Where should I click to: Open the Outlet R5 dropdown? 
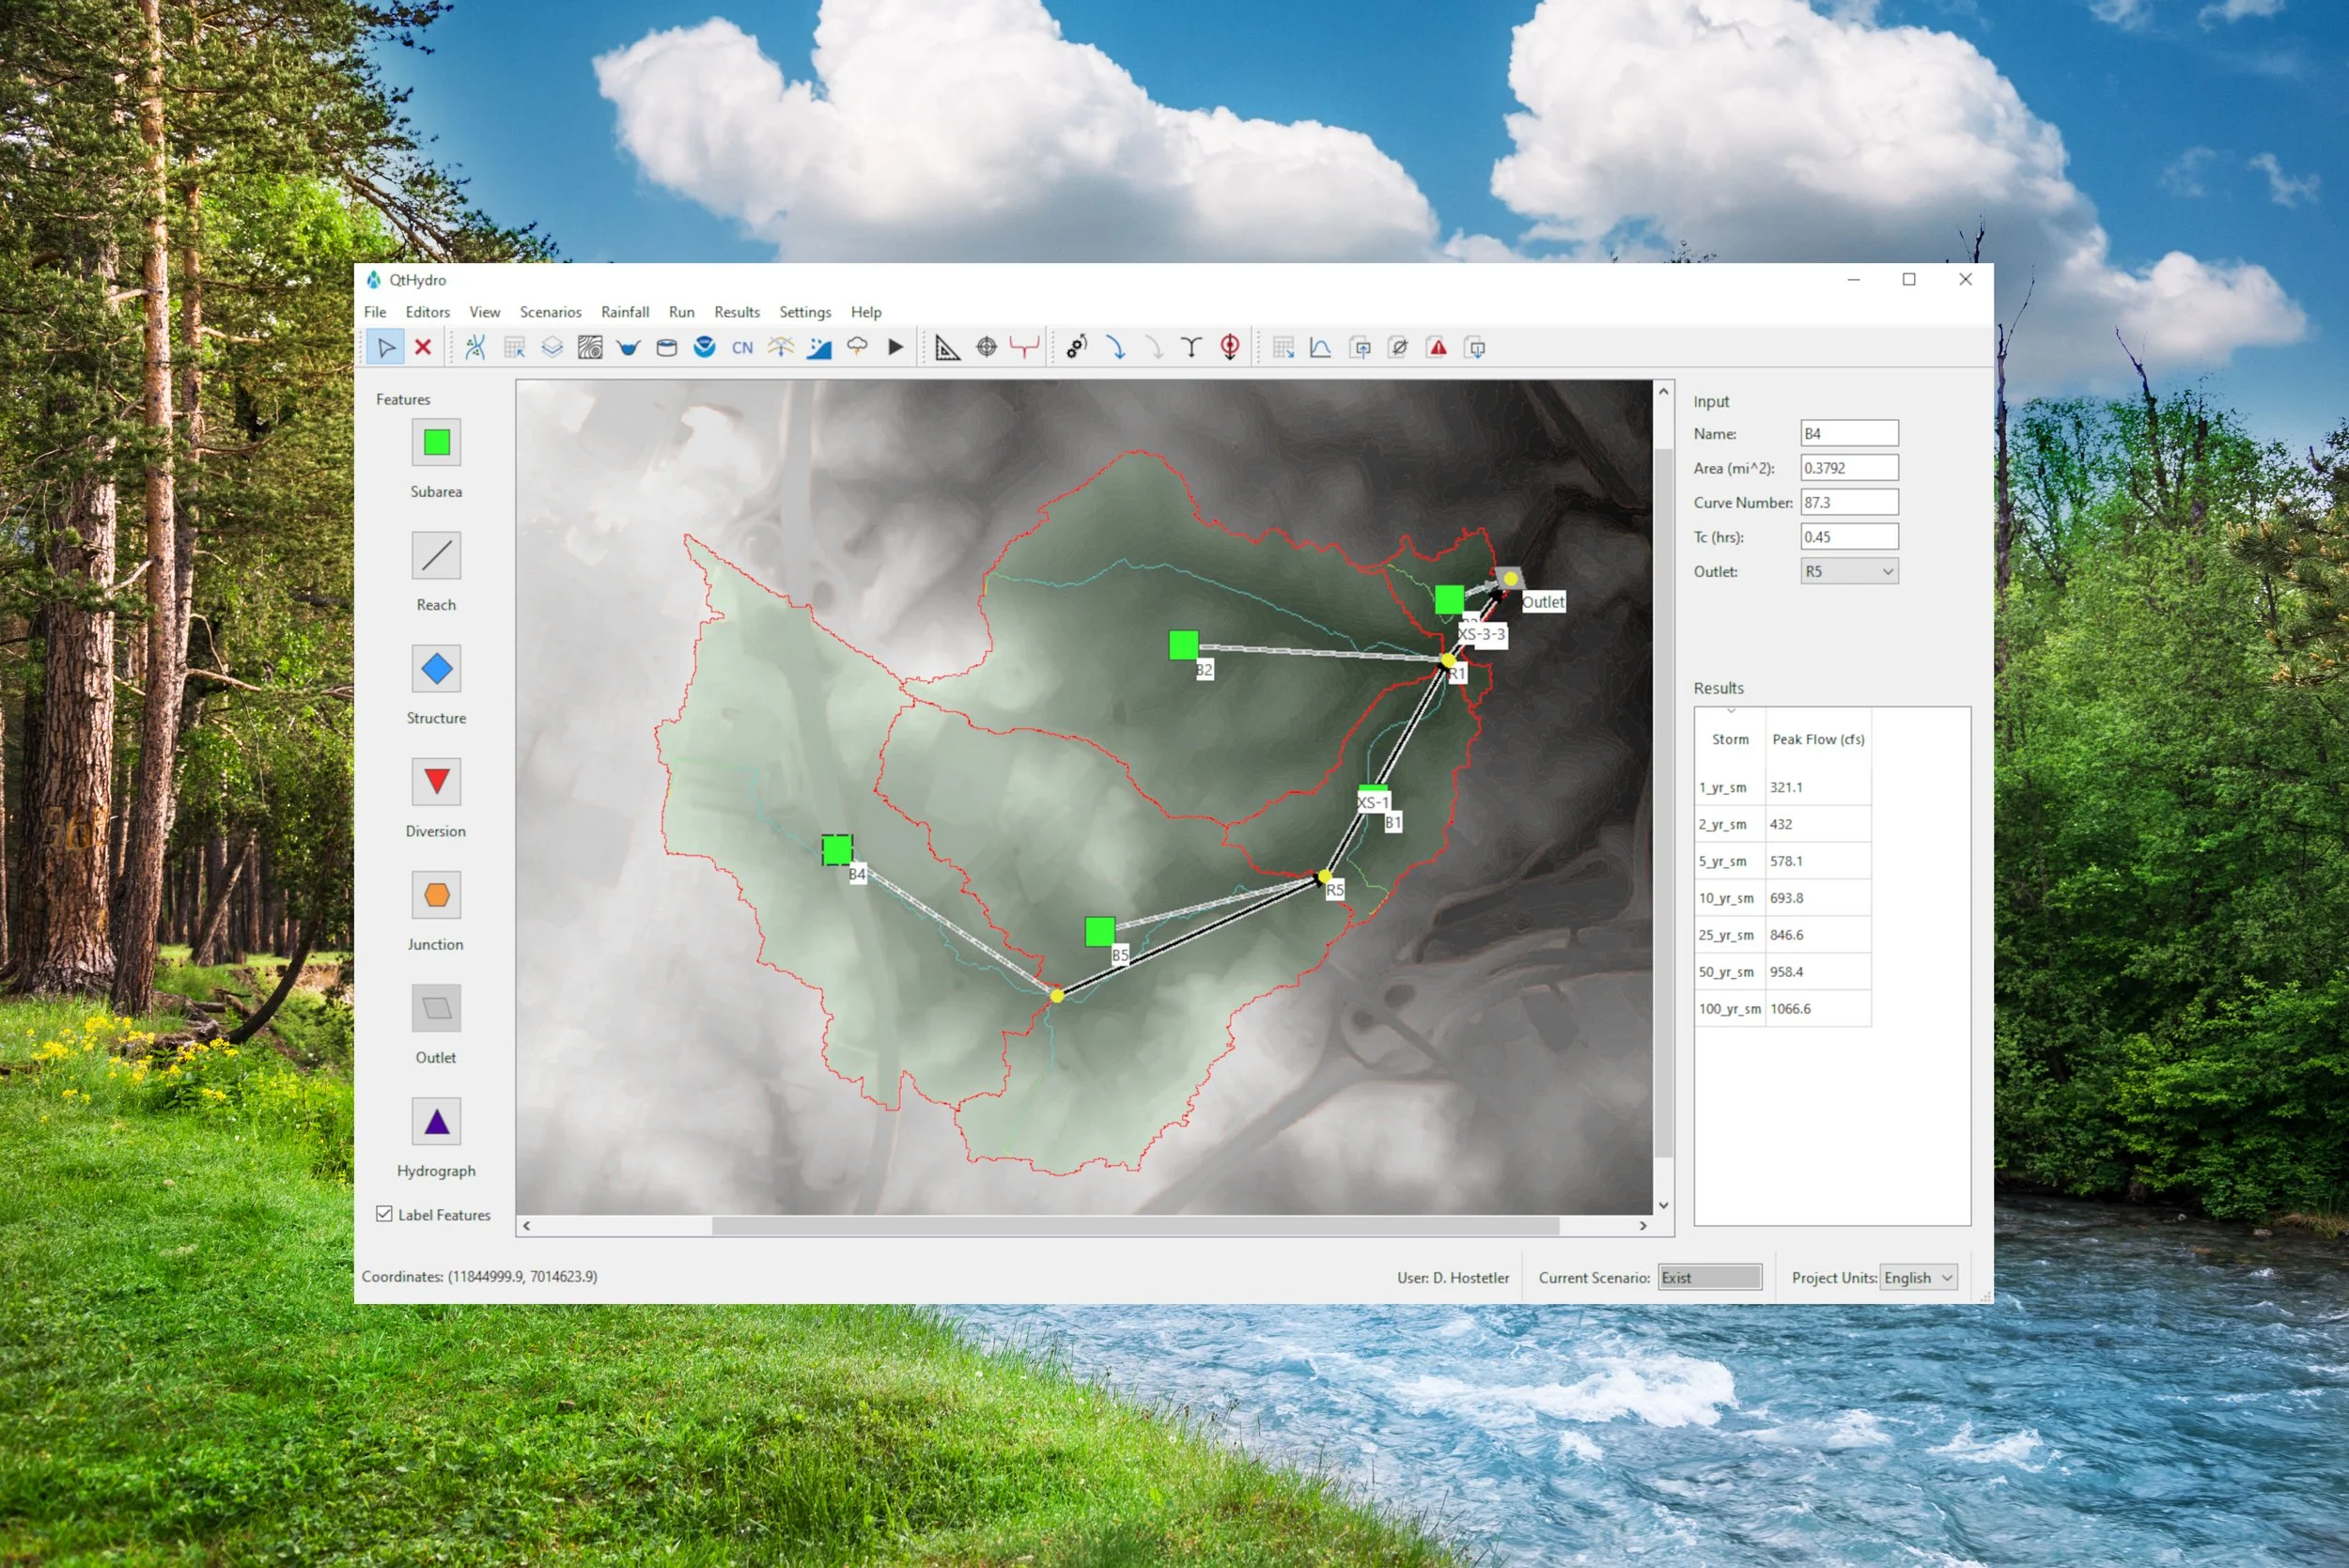tap(1848, 572)
